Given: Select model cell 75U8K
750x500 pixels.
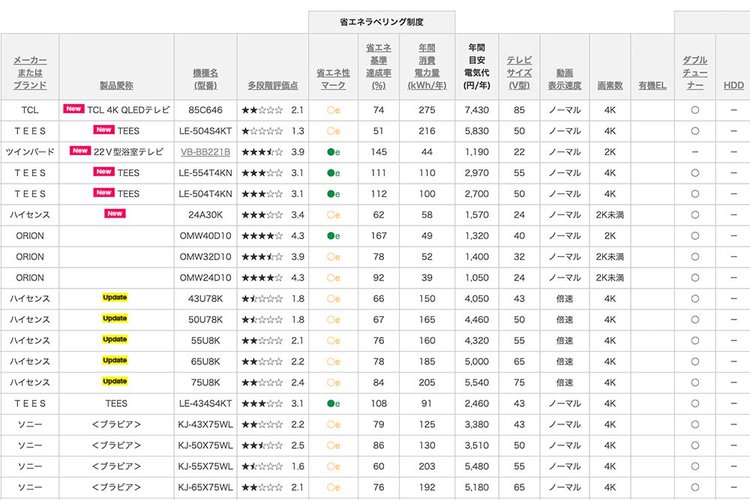Looking at the screenshot, I should [x=205, y=383].
